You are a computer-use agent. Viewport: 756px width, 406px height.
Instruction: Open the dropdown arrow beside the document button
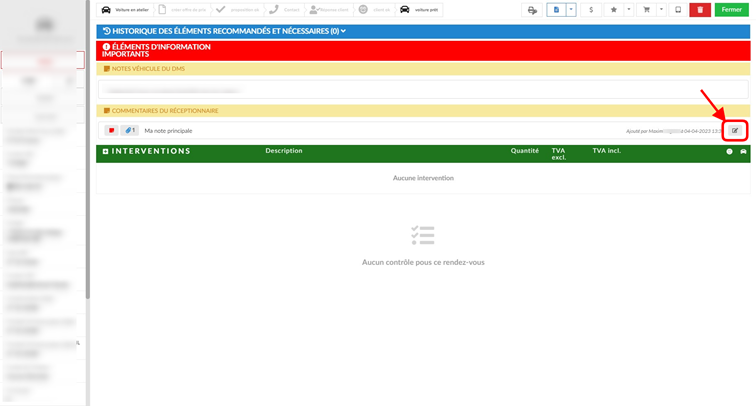coord(571,10)
